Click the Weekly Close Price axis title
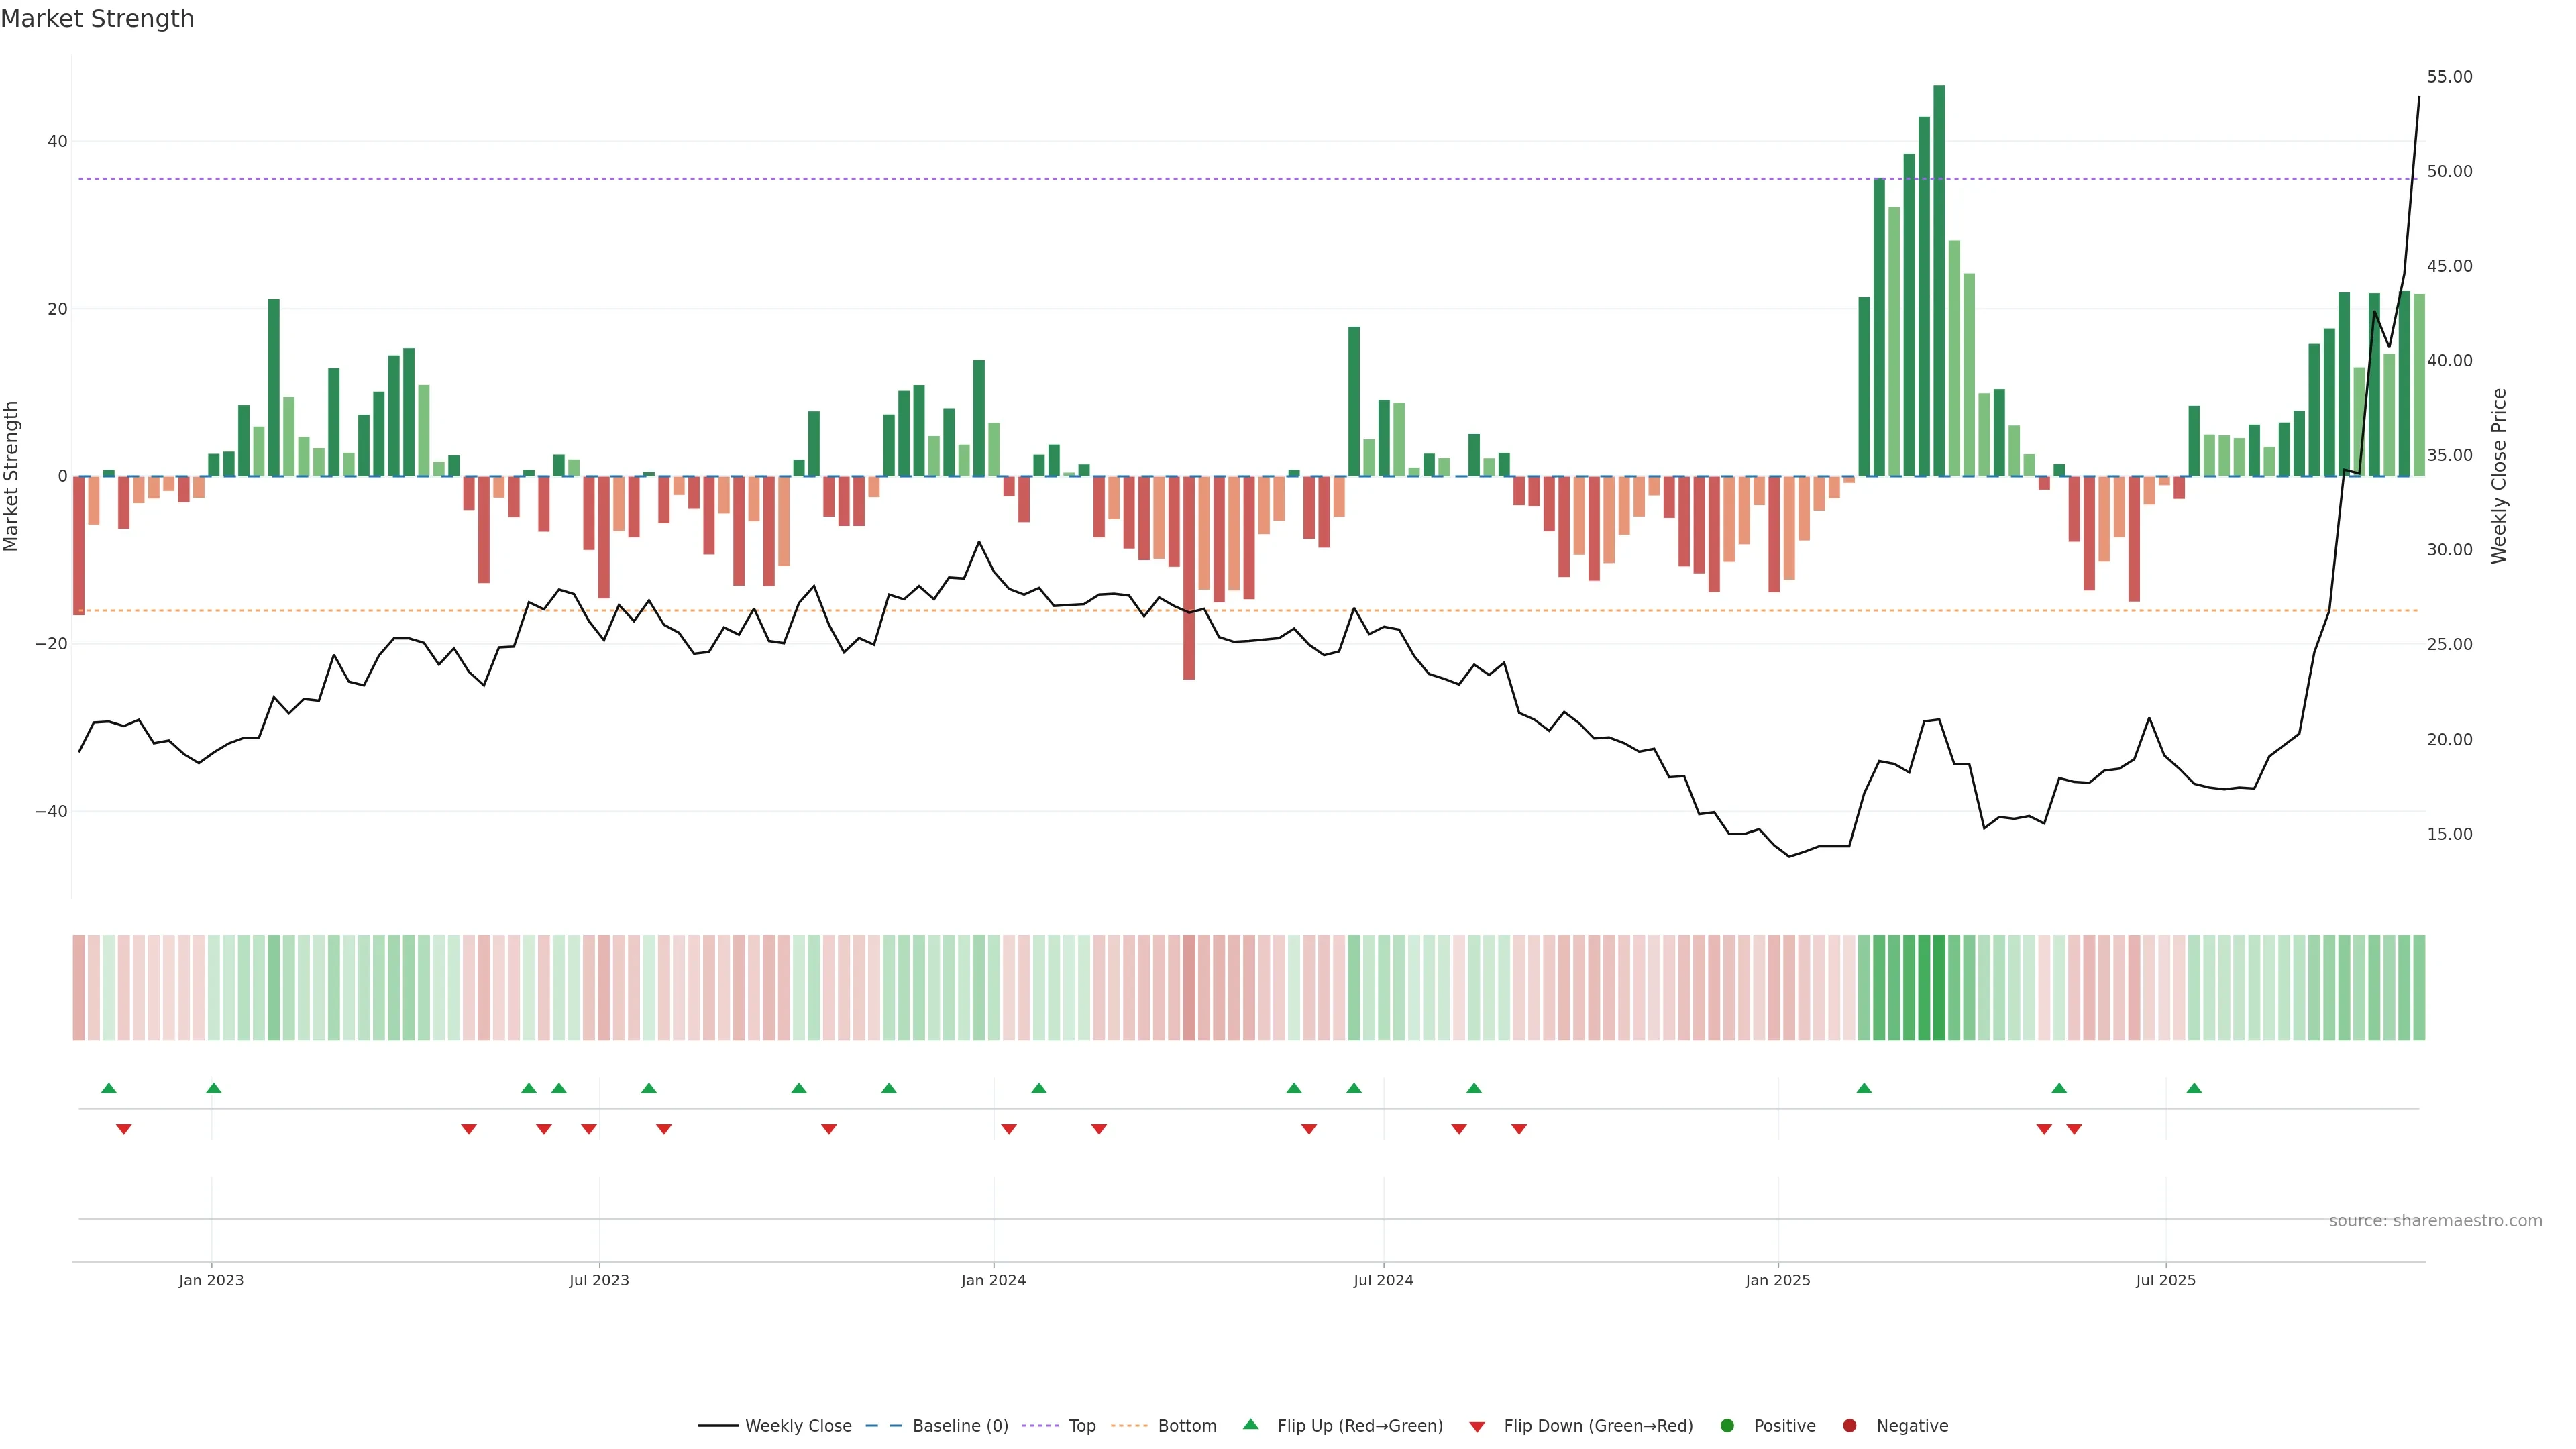Image resolution: width=2576 pixels, height=1449 pixels. 2499,476
